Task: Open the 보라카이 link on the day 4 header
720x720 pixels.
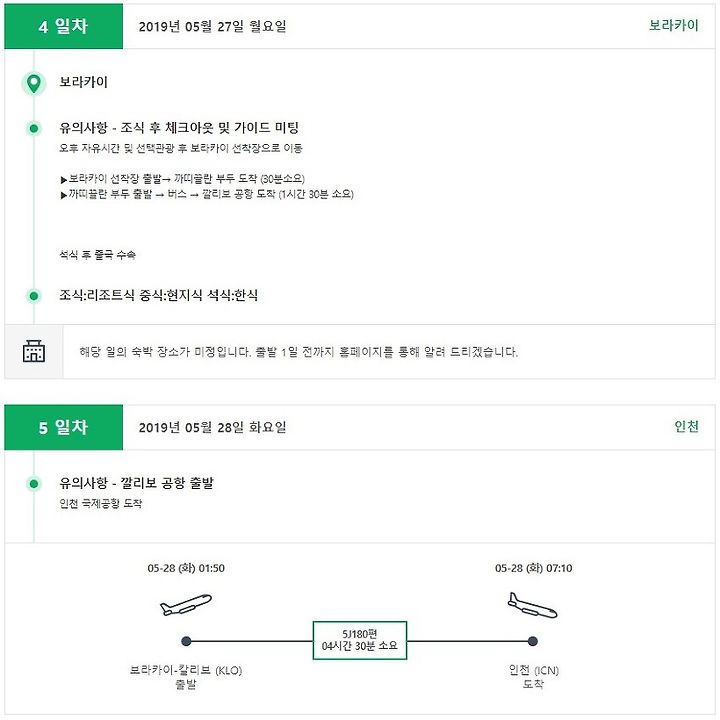Action: pyautogui.click(x=674, y=25)
